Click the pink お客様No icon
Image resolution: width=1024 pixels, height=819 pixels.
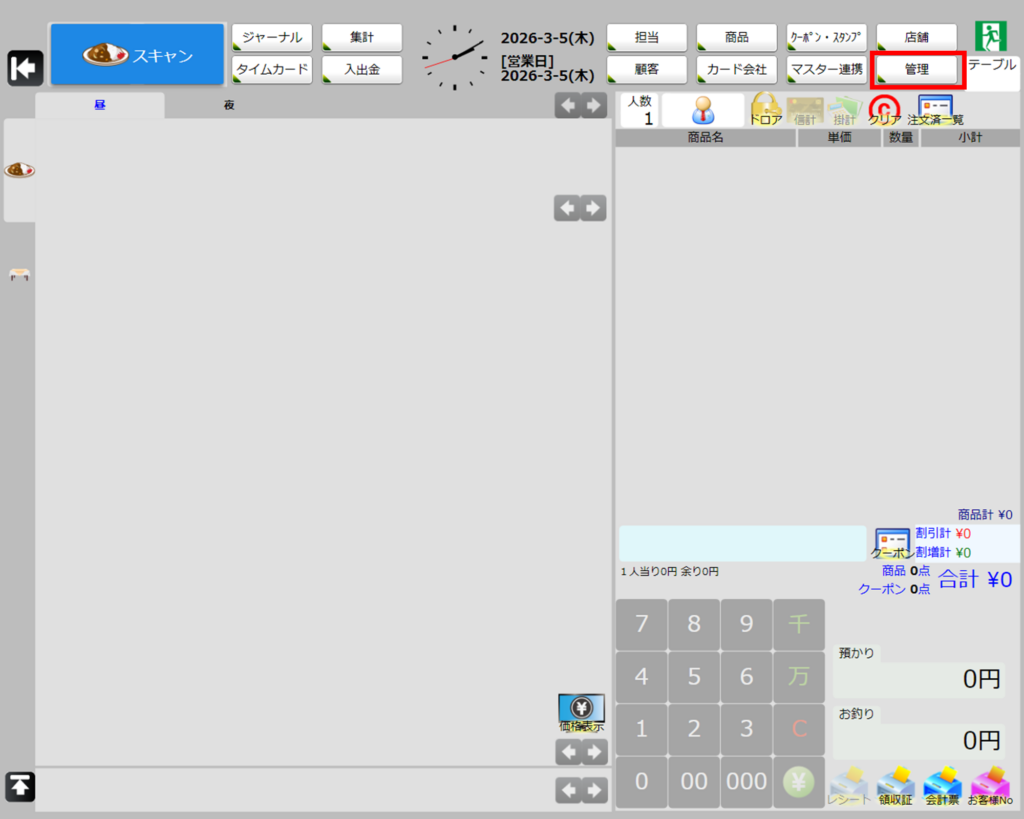coord(989,786)
